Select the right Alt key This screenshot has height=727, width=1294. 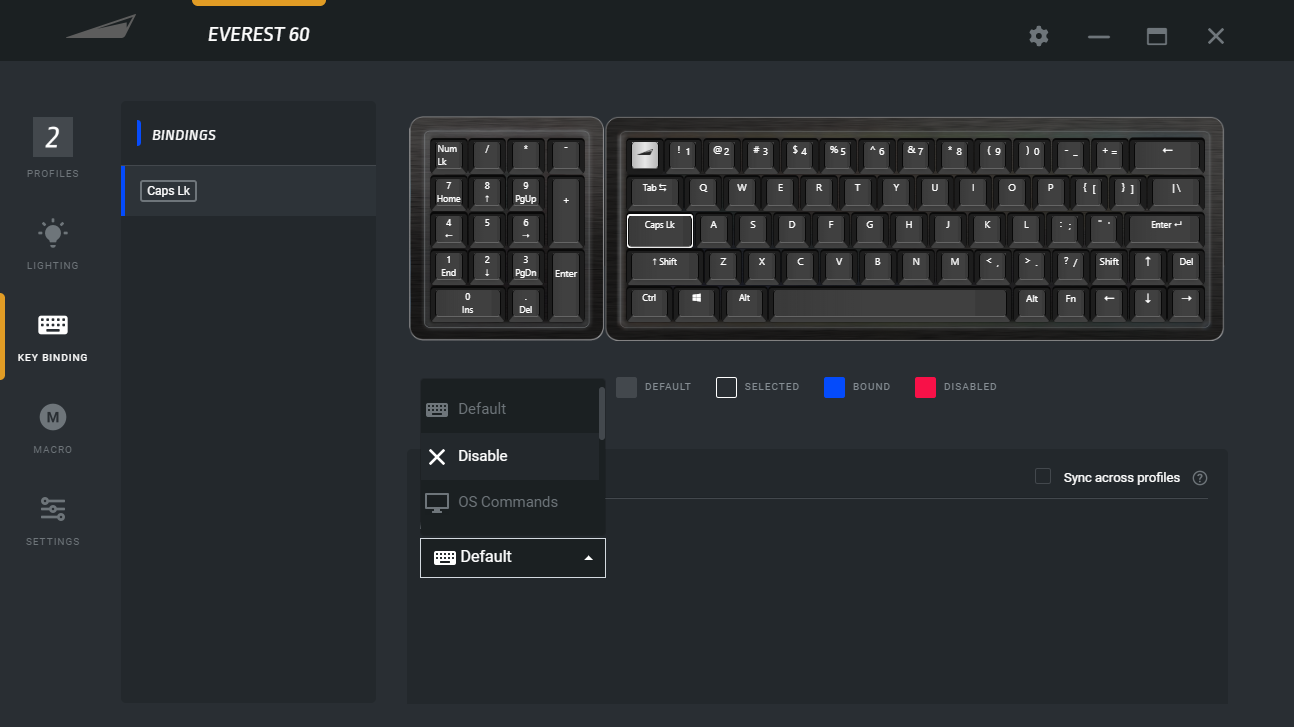pos(1032,302)
